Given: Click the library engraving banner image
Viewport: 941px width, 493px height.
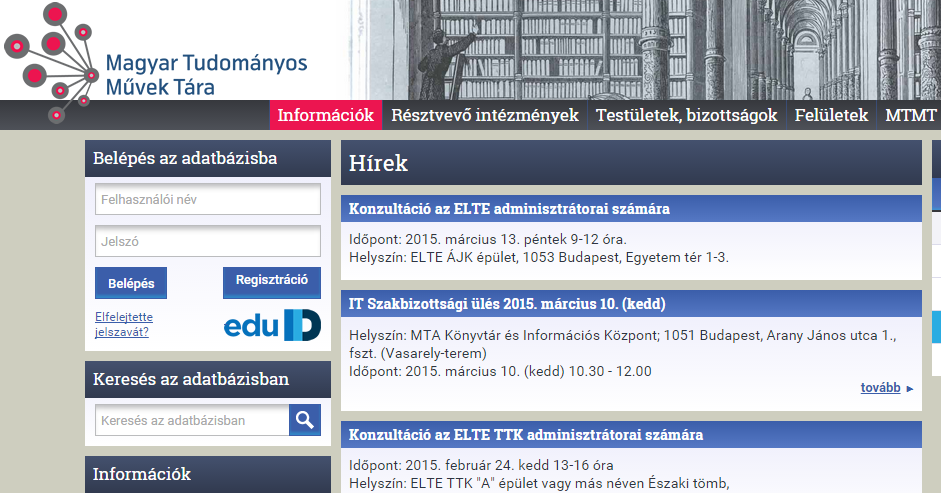Looking at the screenshot, I should pyautogui.click(x=645, y=50).
